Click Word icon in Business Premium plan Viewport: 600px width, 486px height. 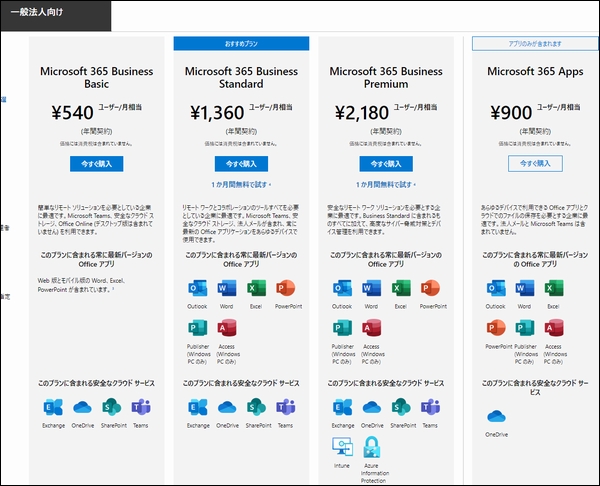click(371, 289)
